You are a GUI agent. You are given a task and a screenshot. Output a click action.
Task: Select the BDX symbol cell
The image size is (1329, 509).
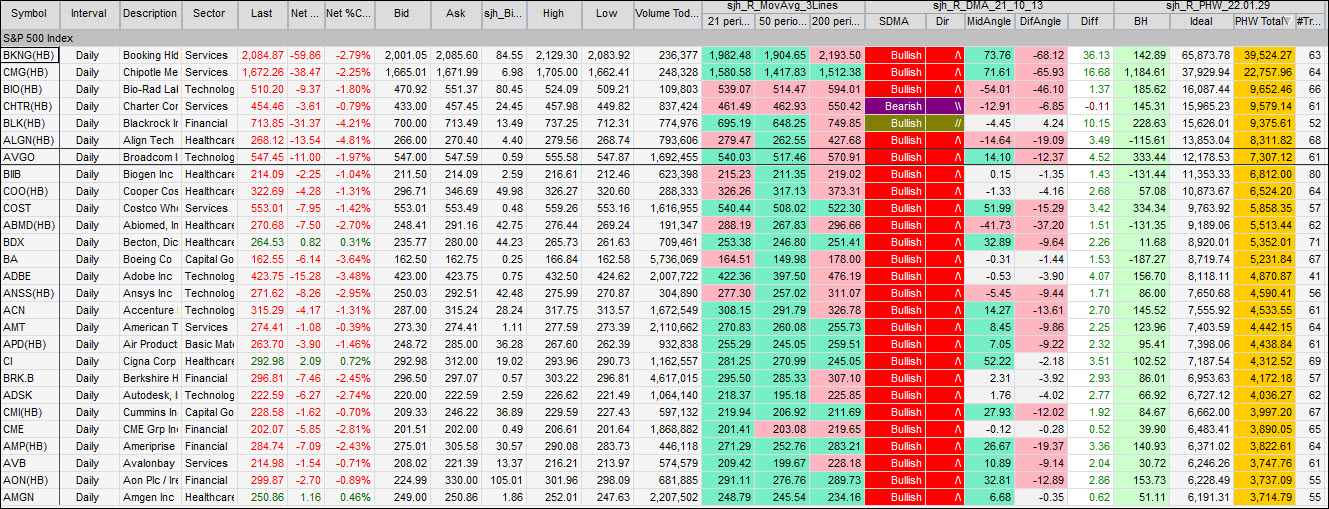(x=30, y=242)
